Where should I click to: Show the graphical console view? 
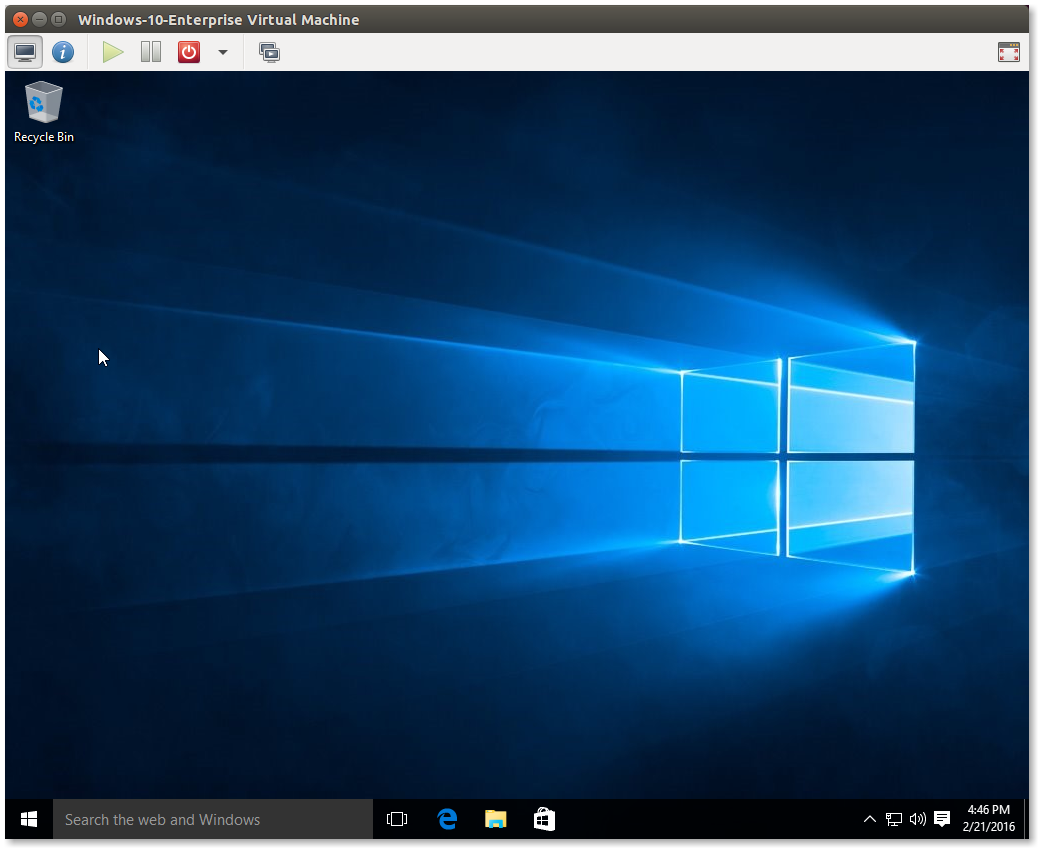(25, 52)
